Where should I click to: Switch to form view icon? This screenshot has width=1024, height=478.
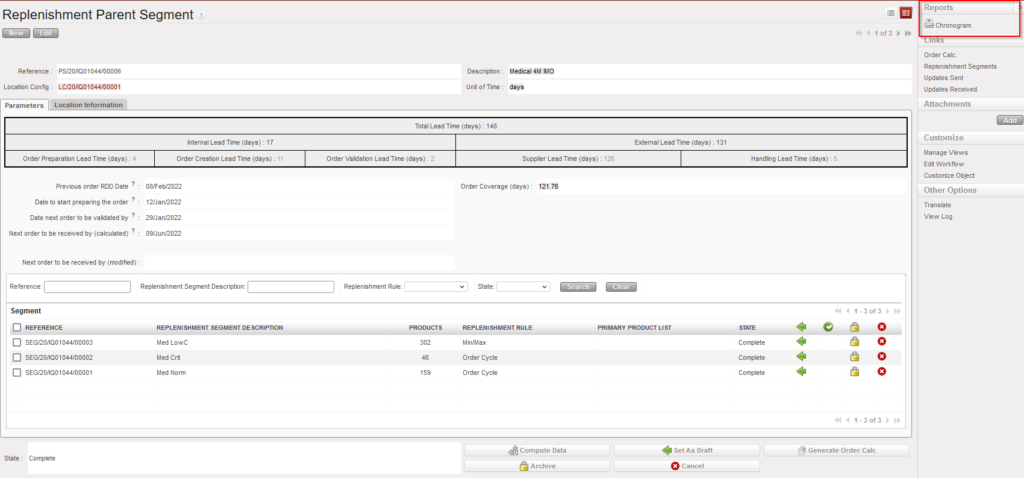point(905,13)
